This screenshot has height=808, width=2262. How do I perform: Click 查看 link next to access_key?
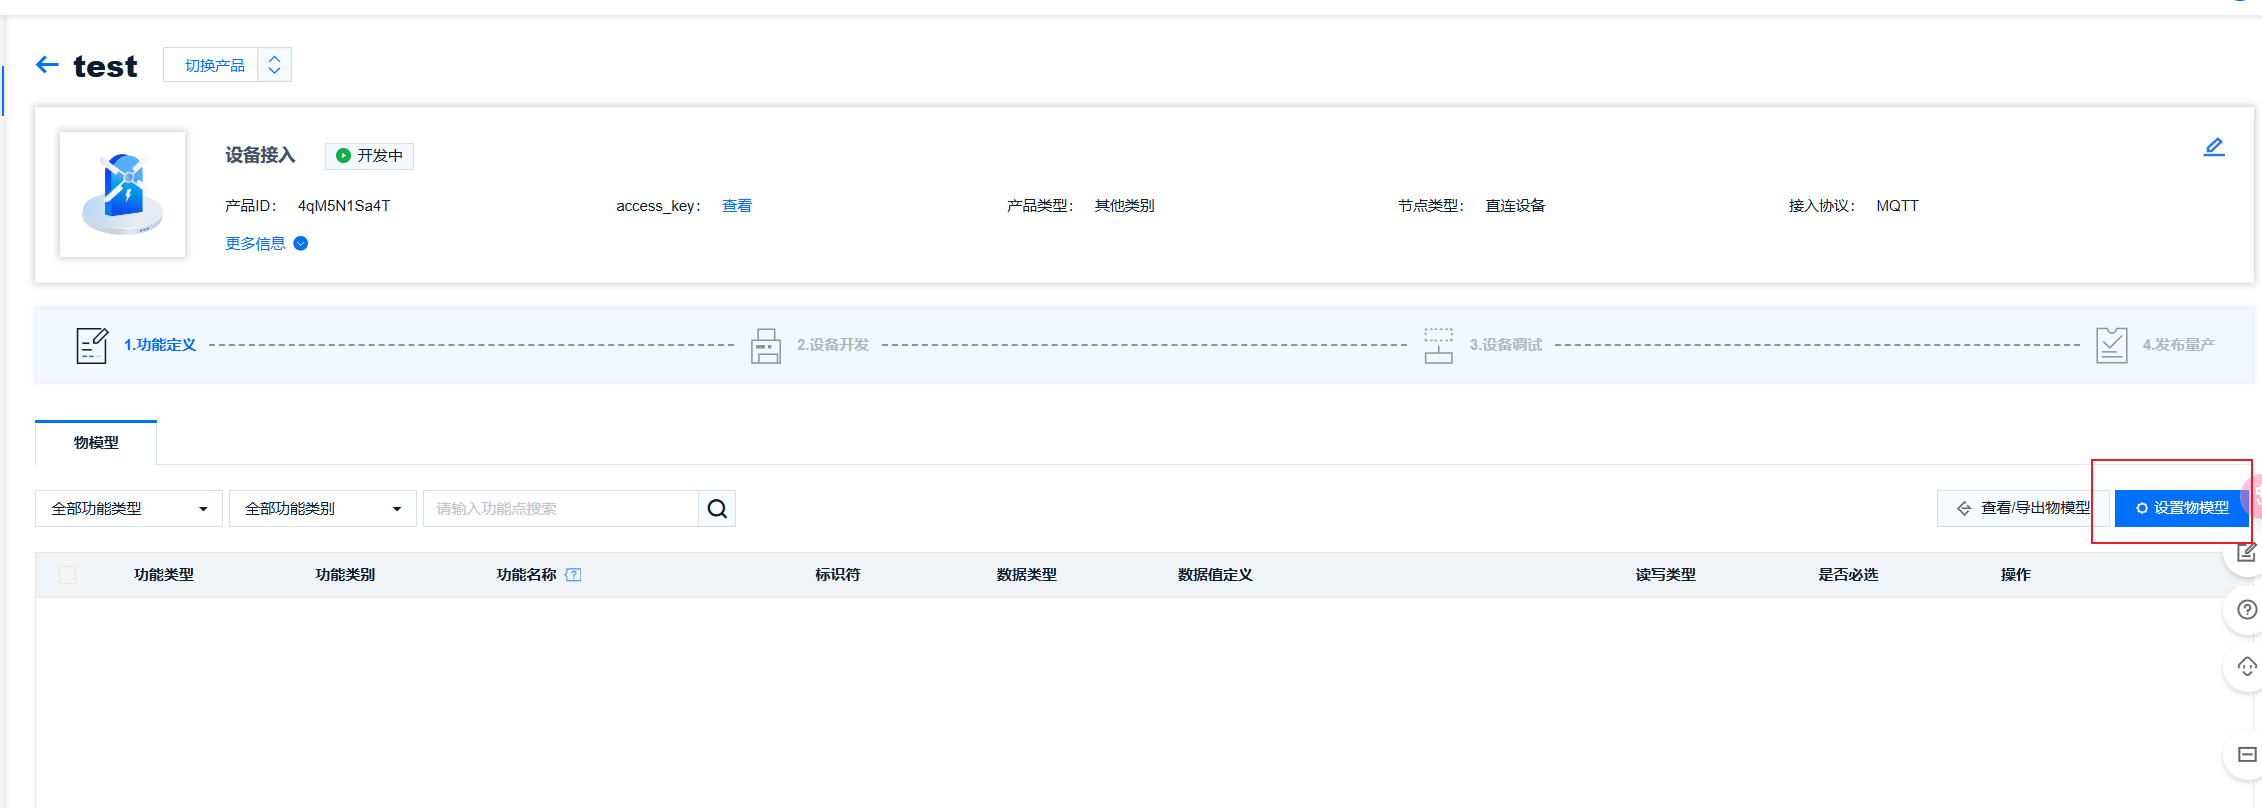pos(737,206)
